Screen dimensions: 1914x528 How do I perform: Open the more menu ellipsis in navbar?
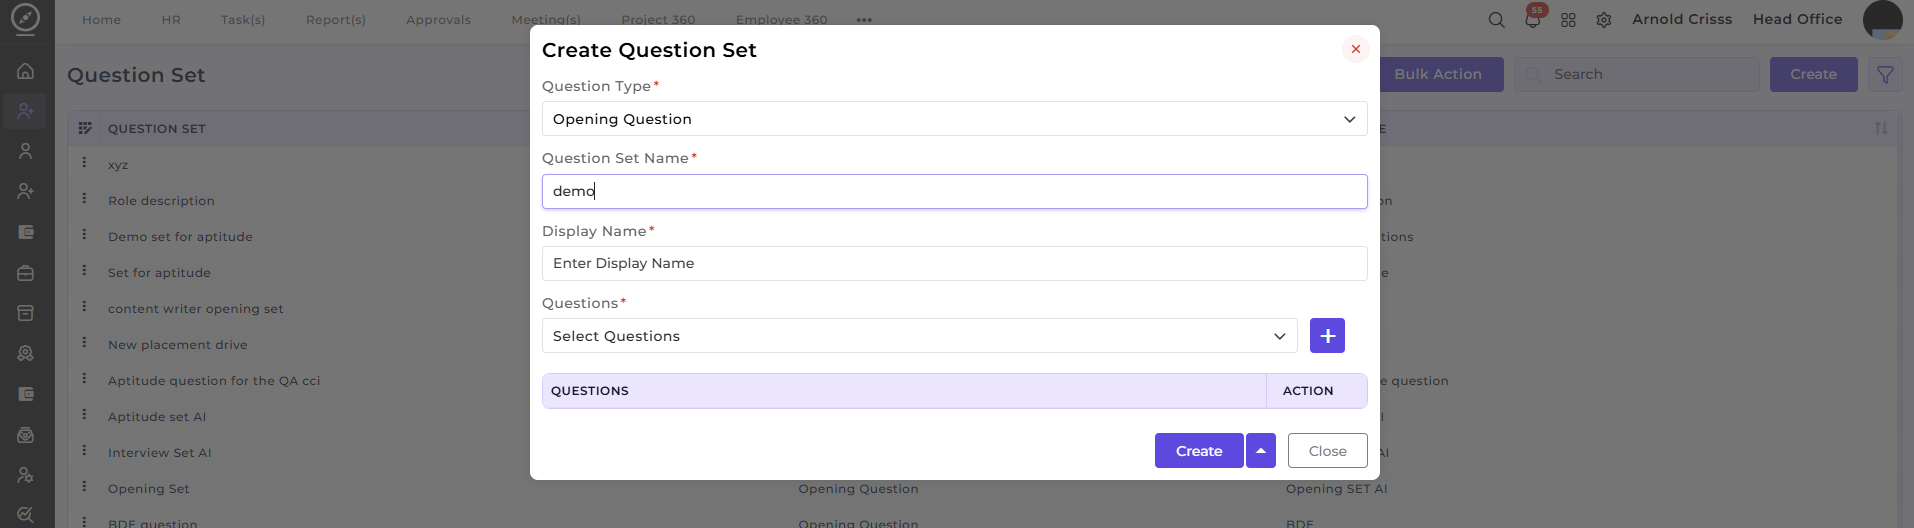click(864, 20)
